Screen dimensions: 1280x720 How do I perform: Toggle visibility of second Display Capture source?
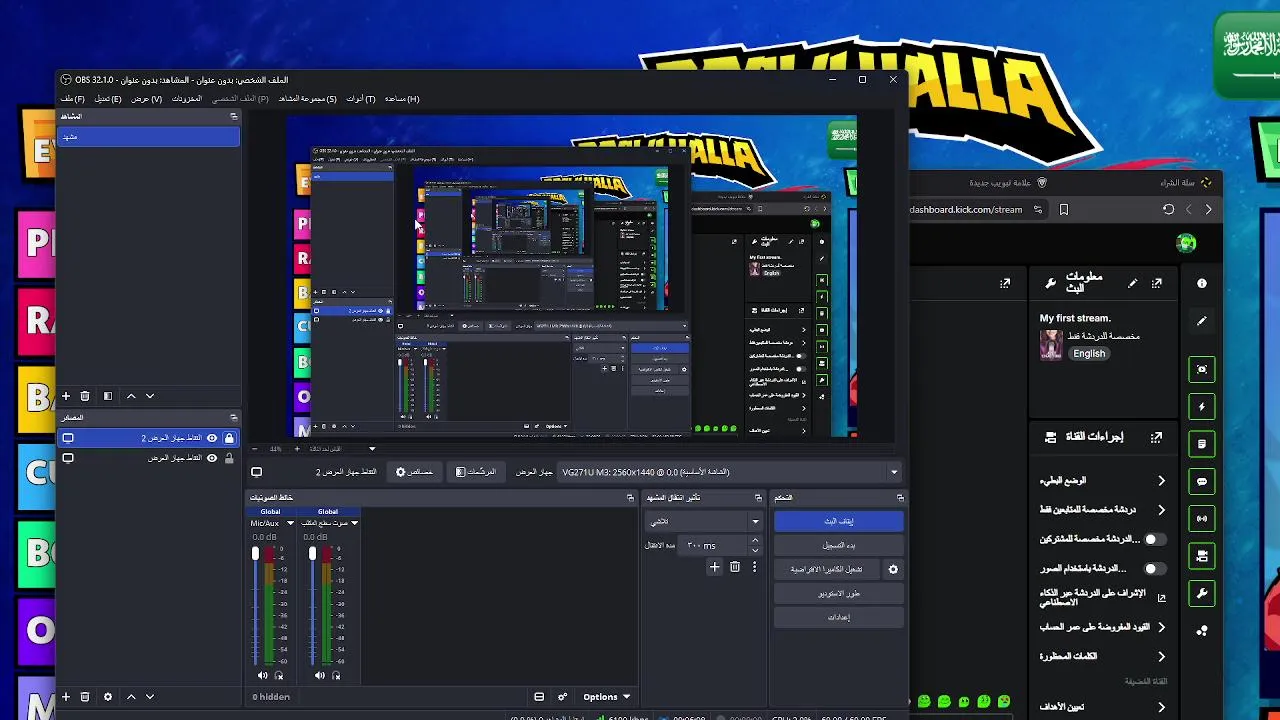(212, 458)
